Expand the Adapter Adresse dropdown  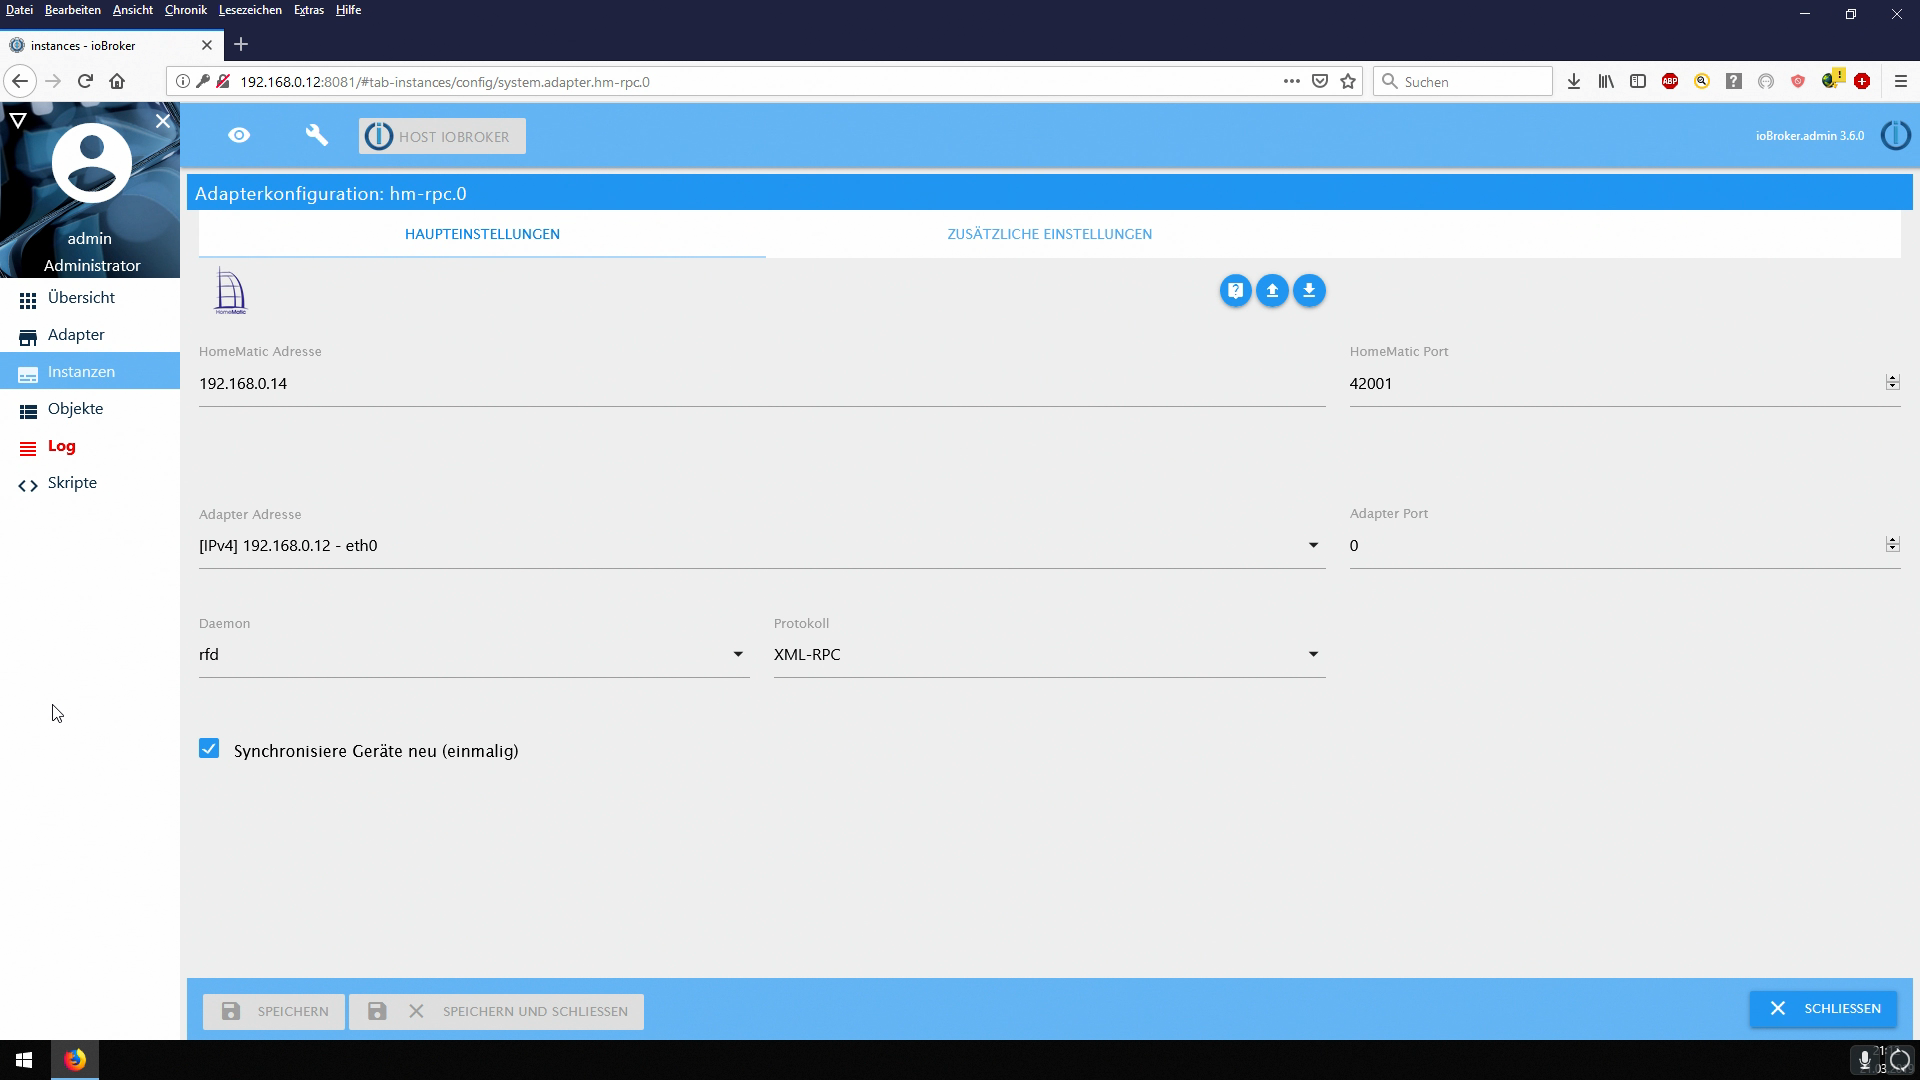(1313, 546)
